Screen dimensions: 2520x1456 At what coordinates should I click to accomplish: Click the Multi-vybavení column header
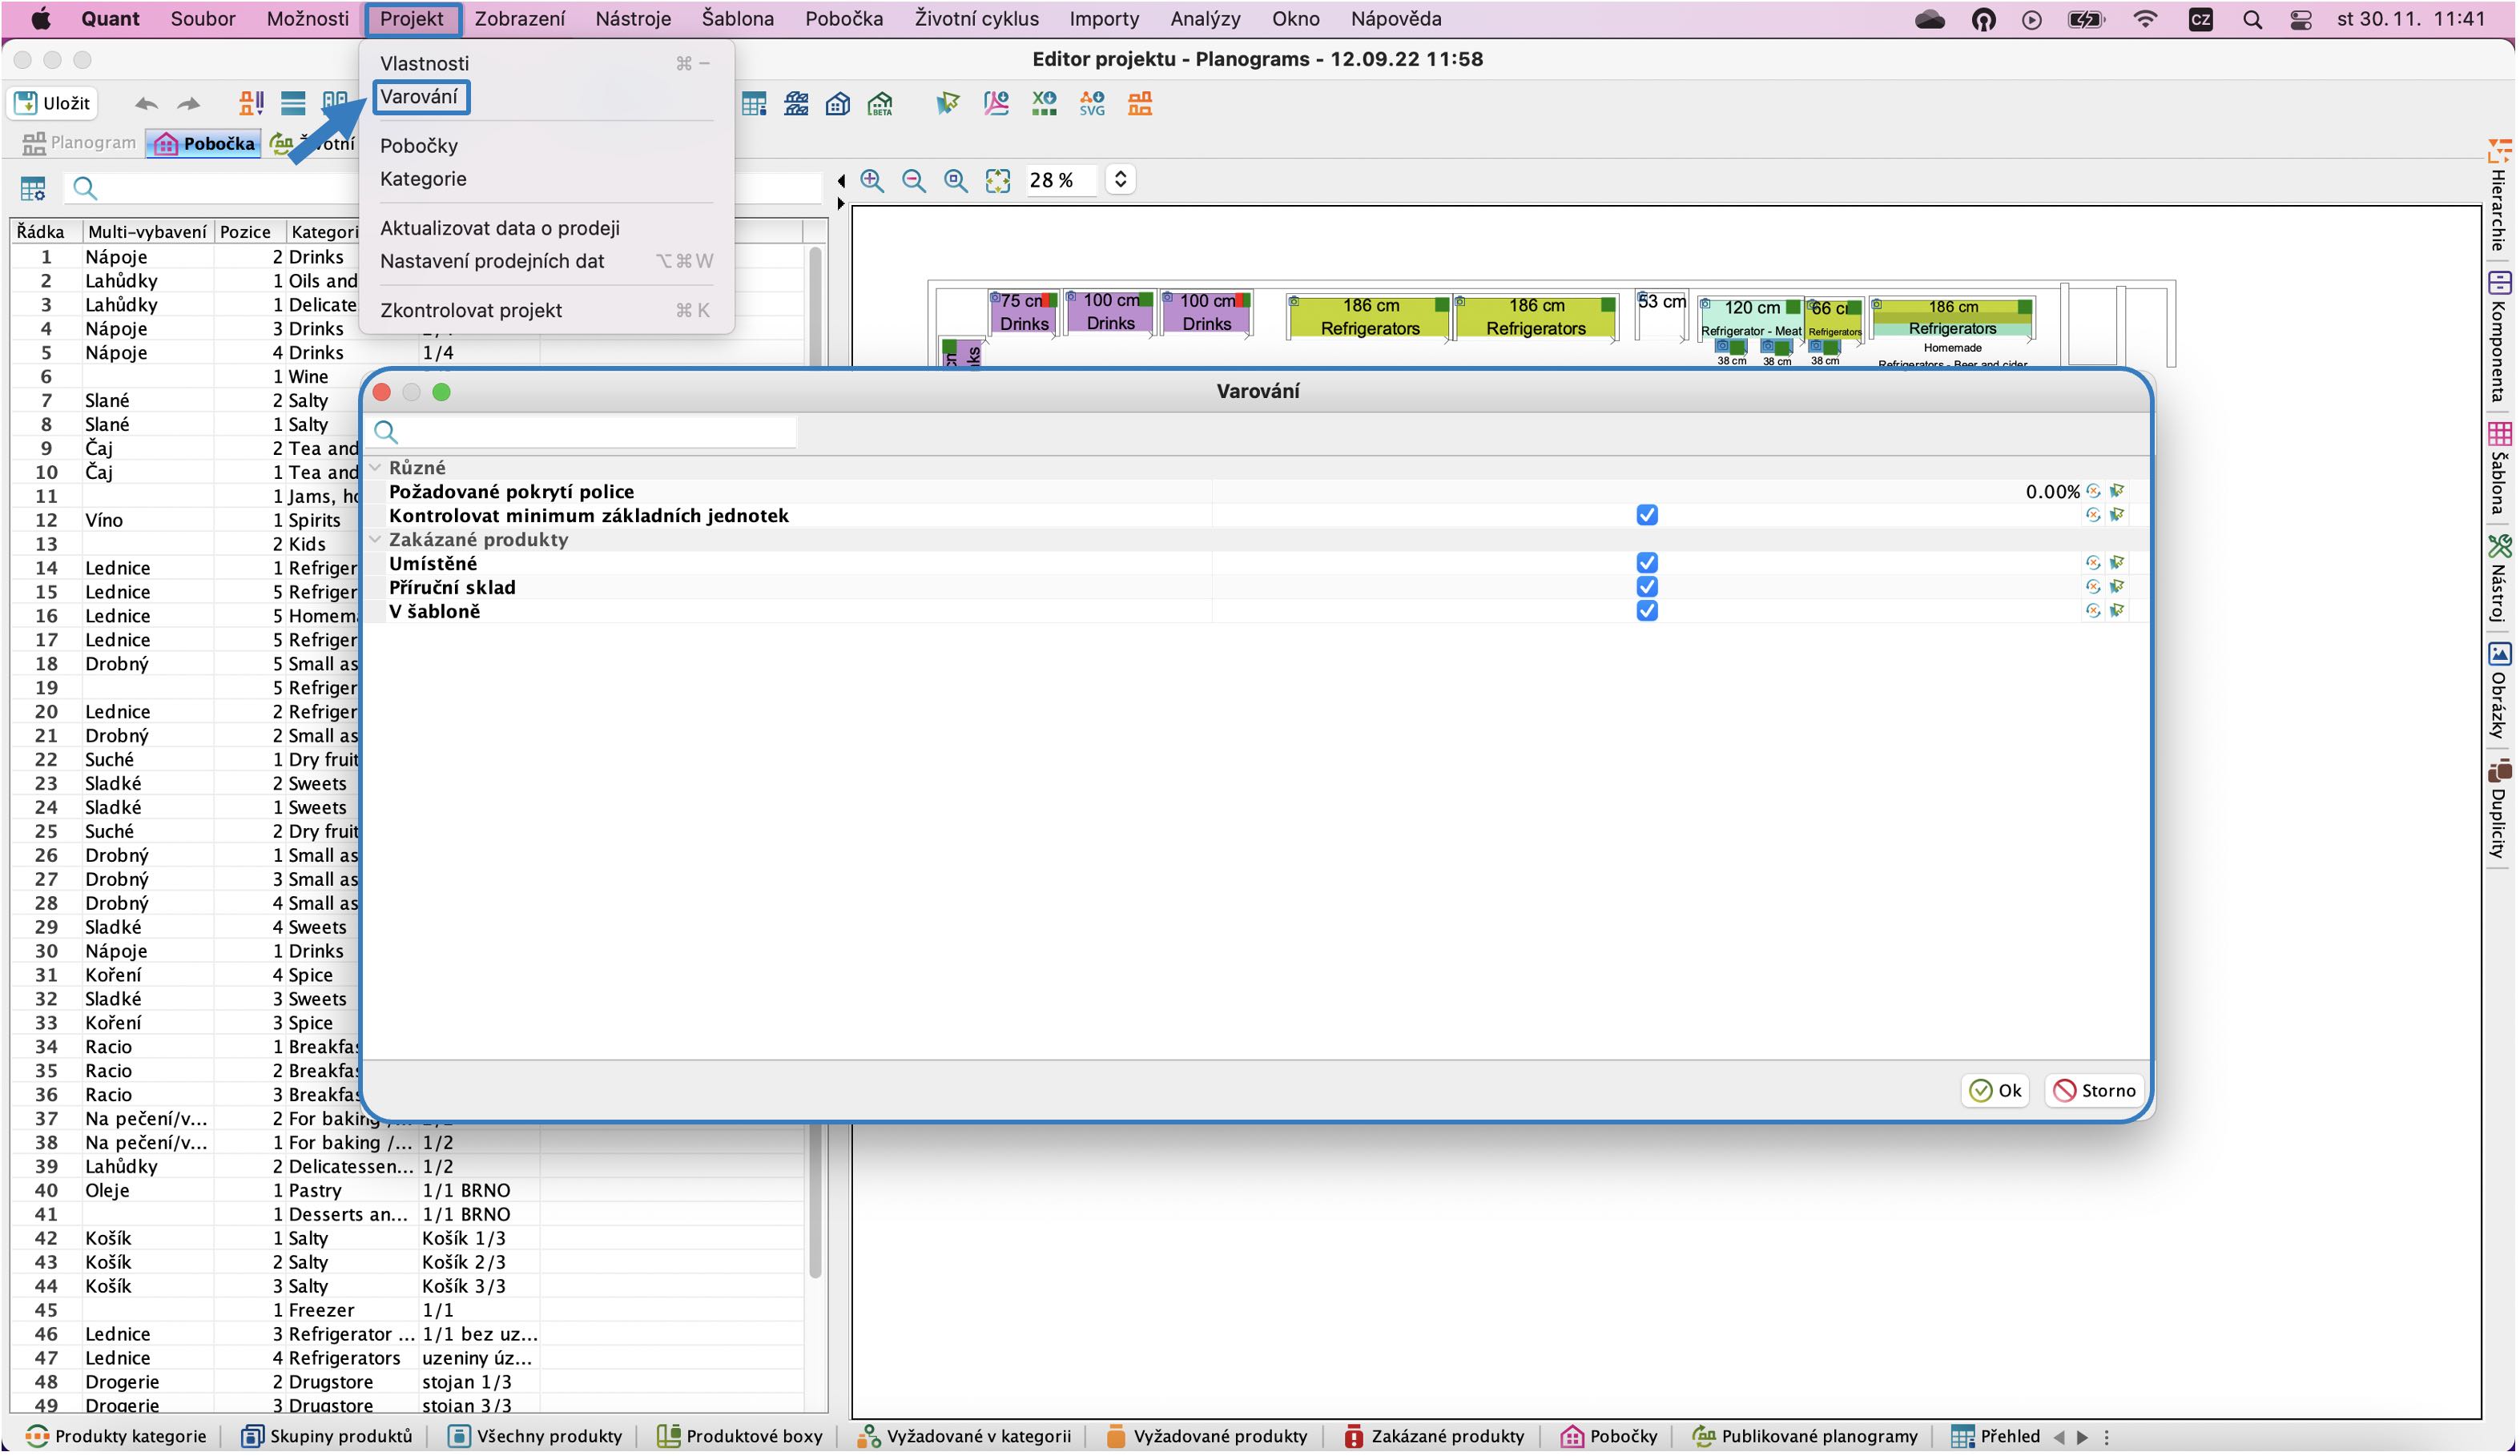(x=147, y=232)
